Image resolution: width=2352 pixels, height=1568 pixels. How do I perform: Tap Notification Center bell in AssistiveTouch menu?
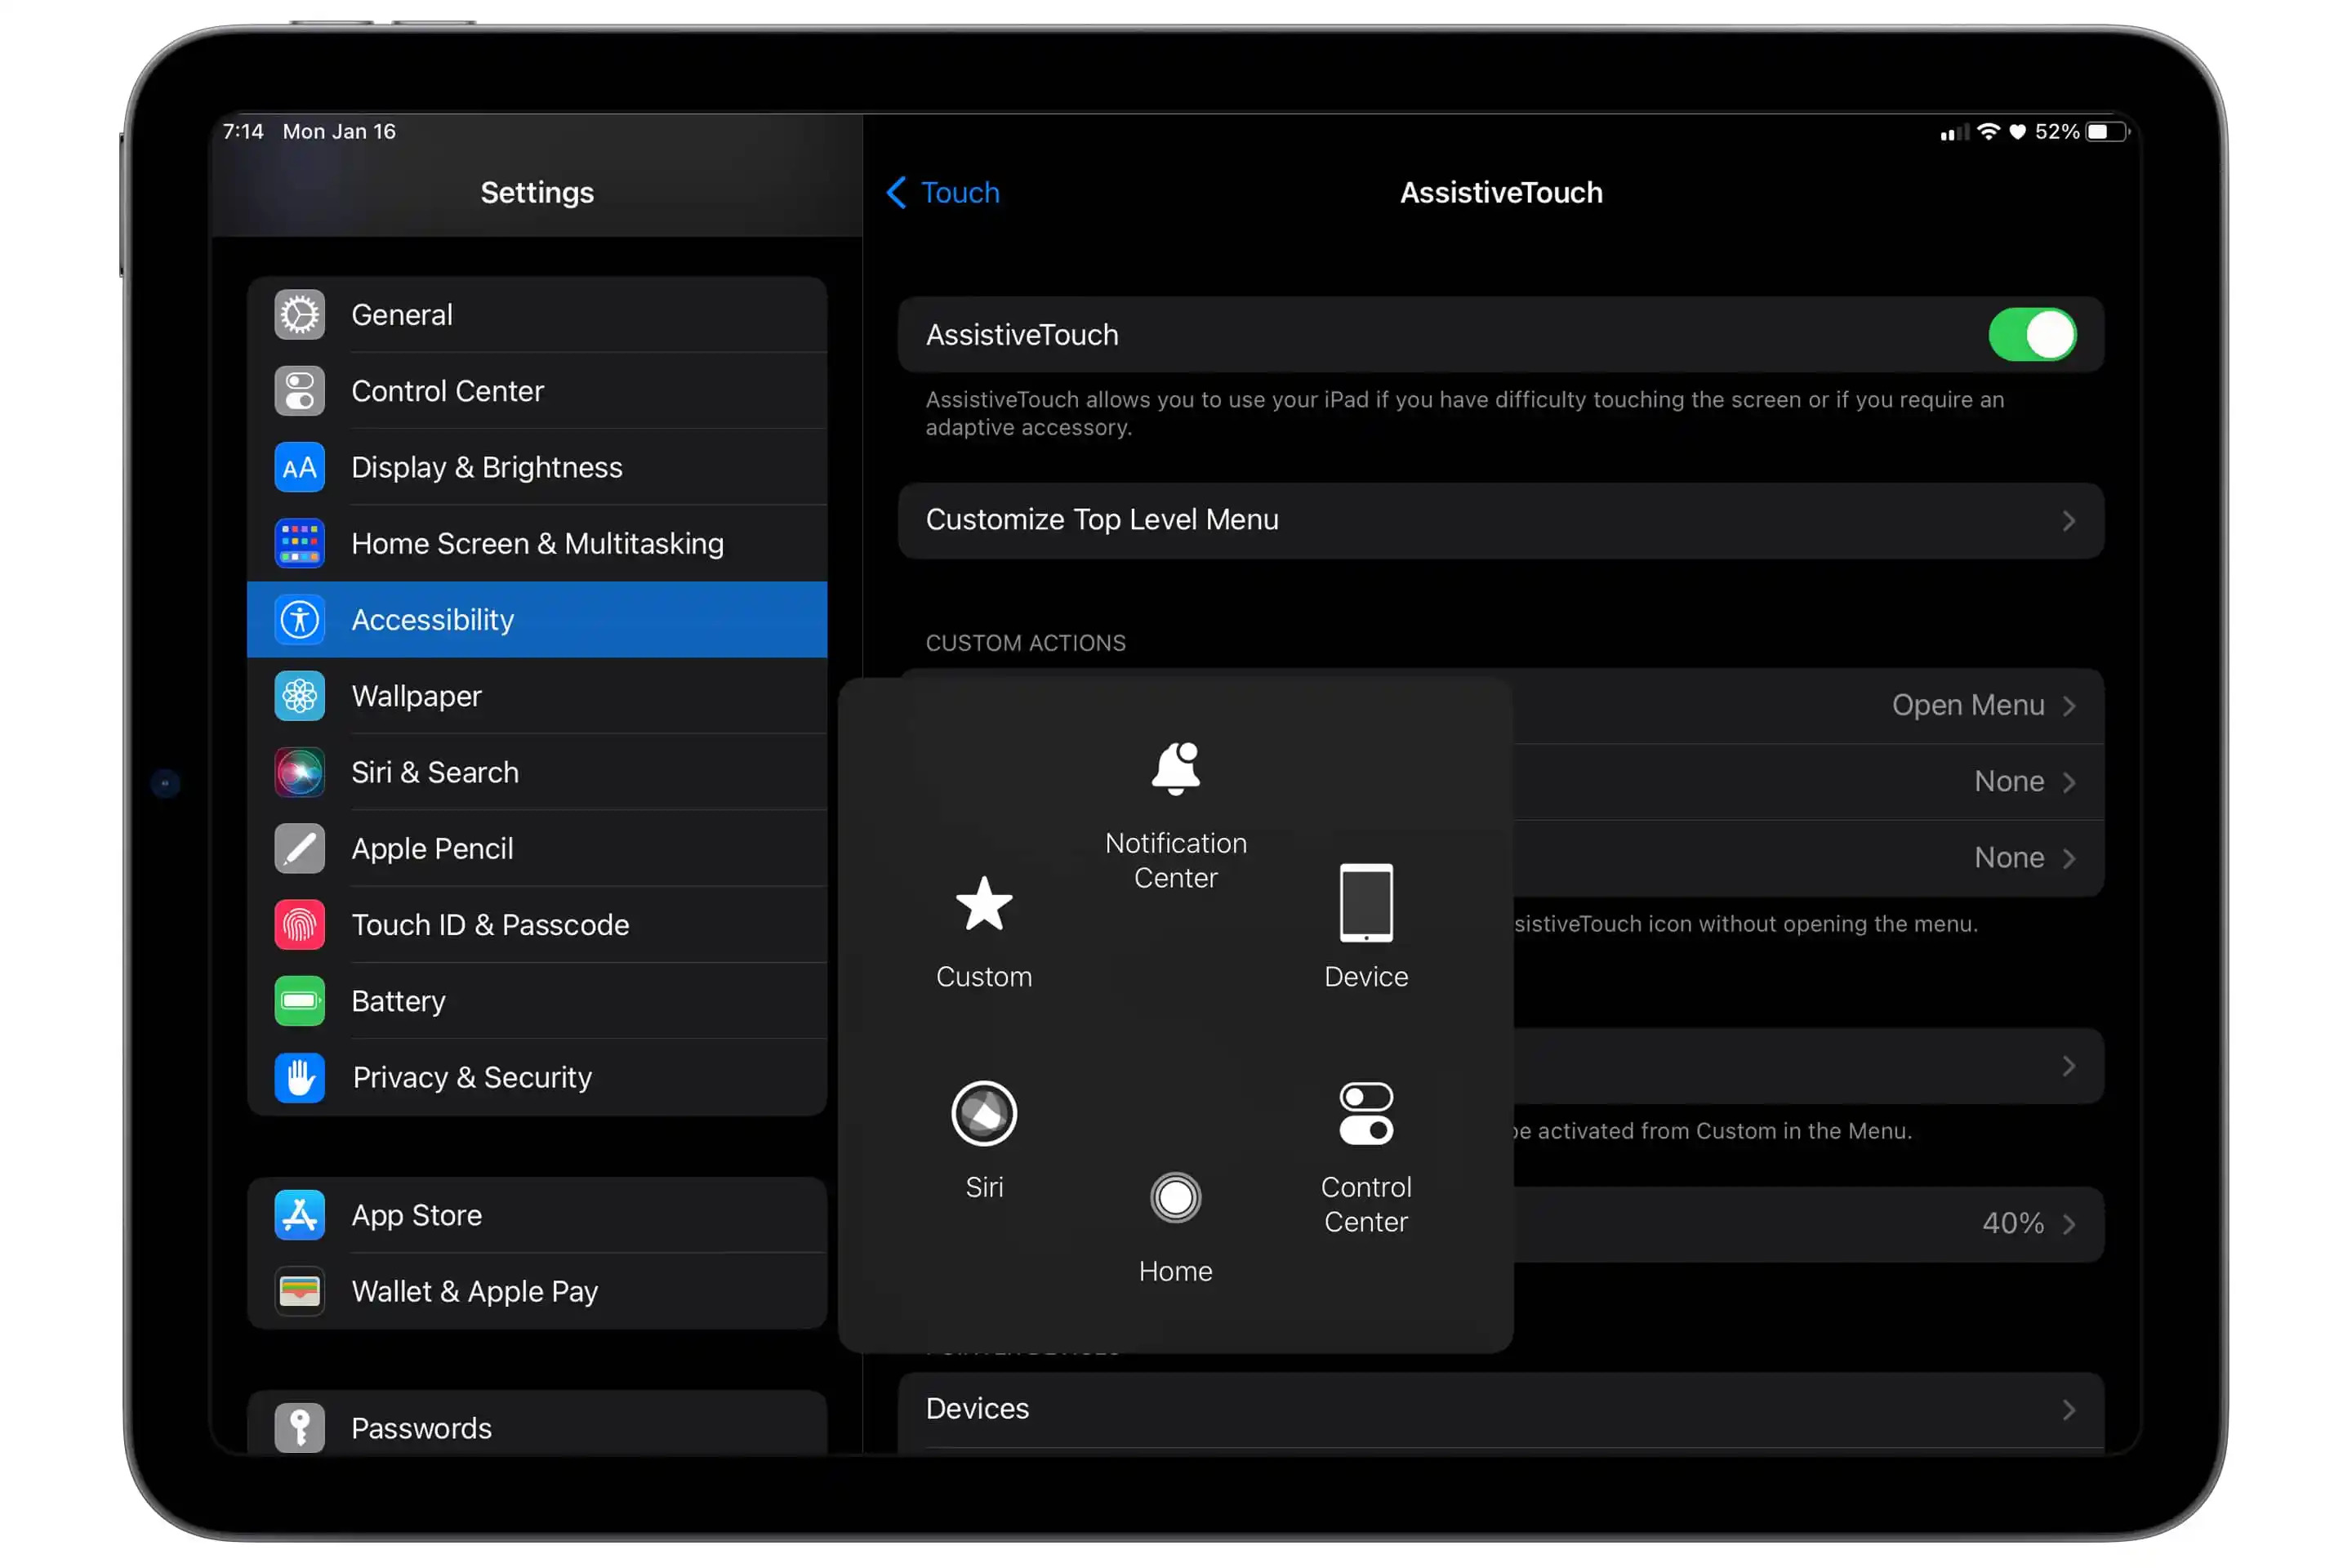pyautogui.click(x=1176, y=768)
